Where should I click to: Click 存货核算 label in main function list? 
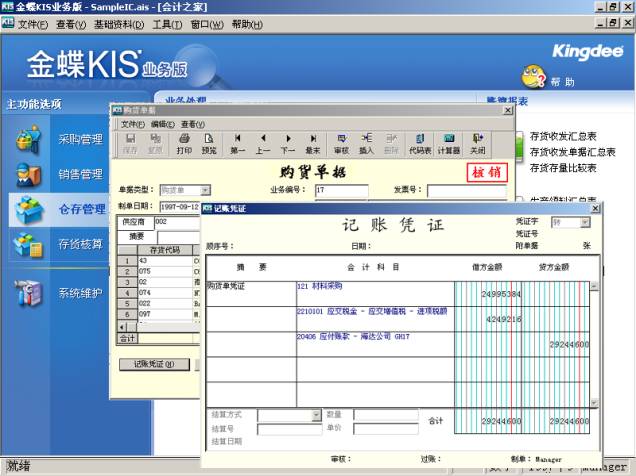click(80, 244)
